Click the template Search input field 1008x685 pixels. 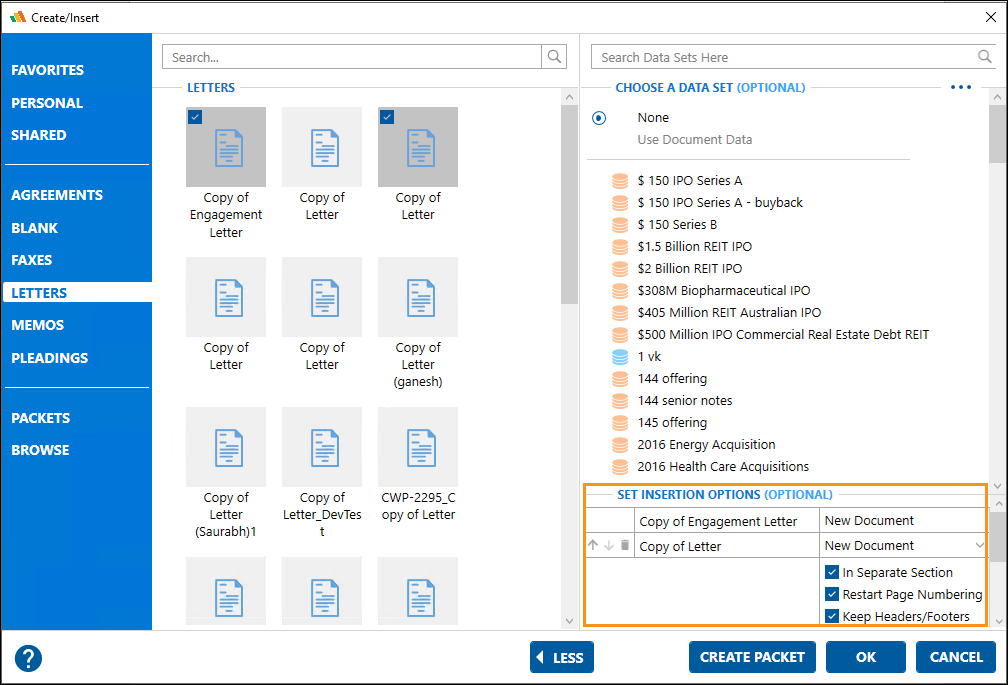(352, 57)
